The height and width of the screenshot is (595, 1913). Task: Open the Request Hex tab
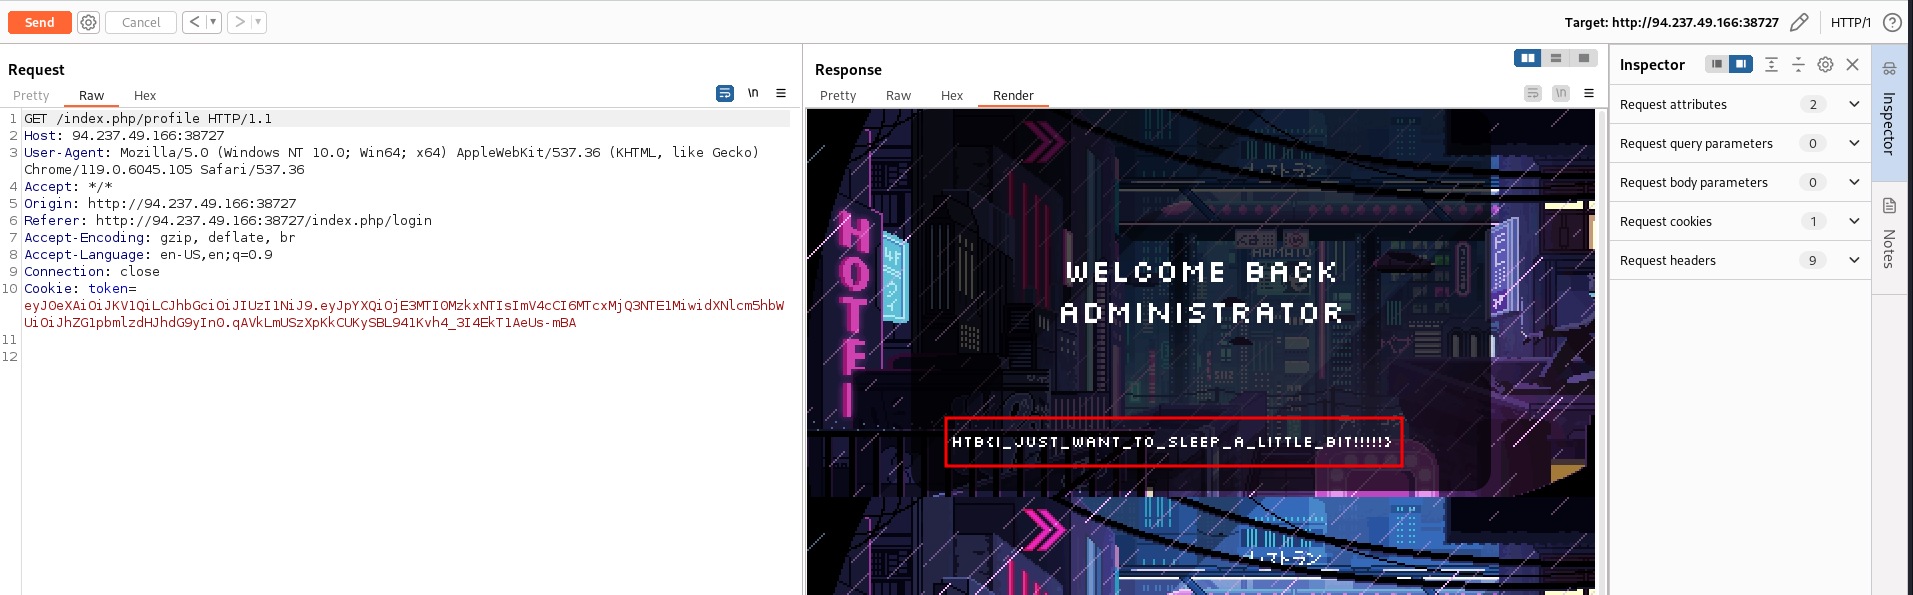click(145, 96)
